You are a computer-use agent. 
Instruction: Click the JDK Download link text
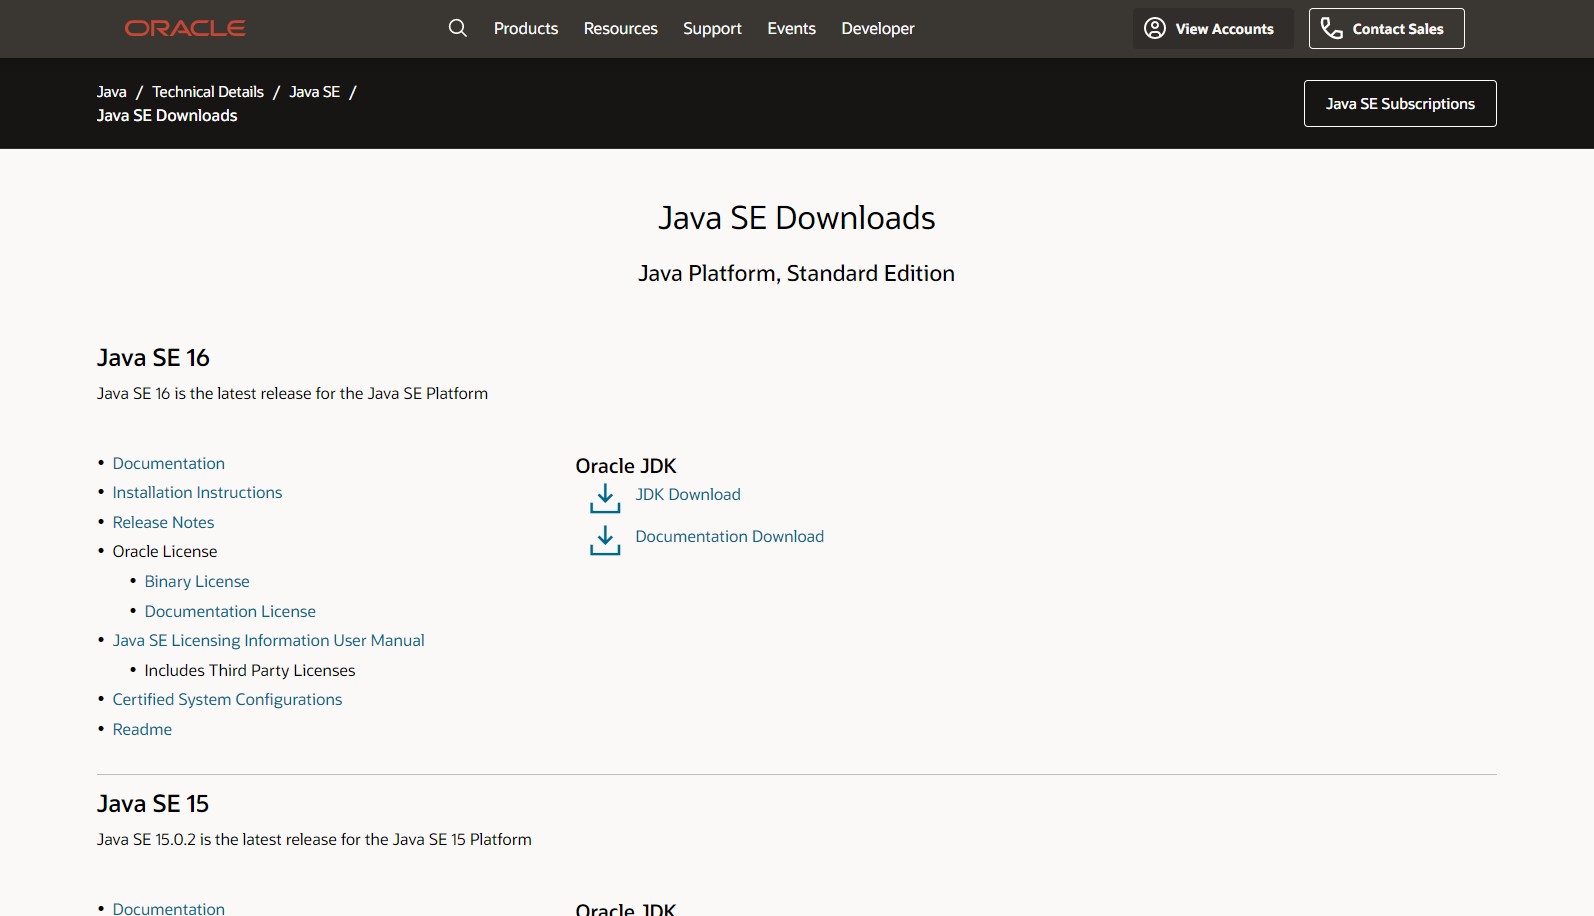(x=688, y=494)
